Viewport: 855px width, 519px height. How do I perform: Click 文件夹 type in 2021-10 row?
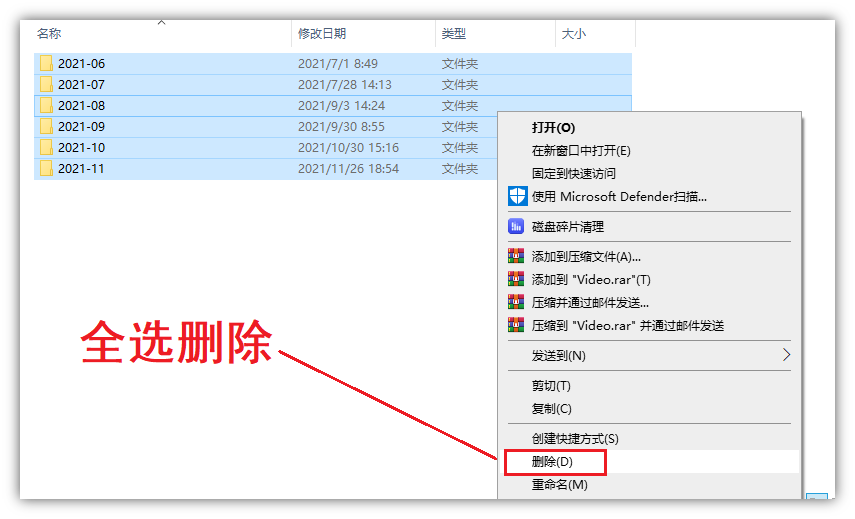[460, 148]
